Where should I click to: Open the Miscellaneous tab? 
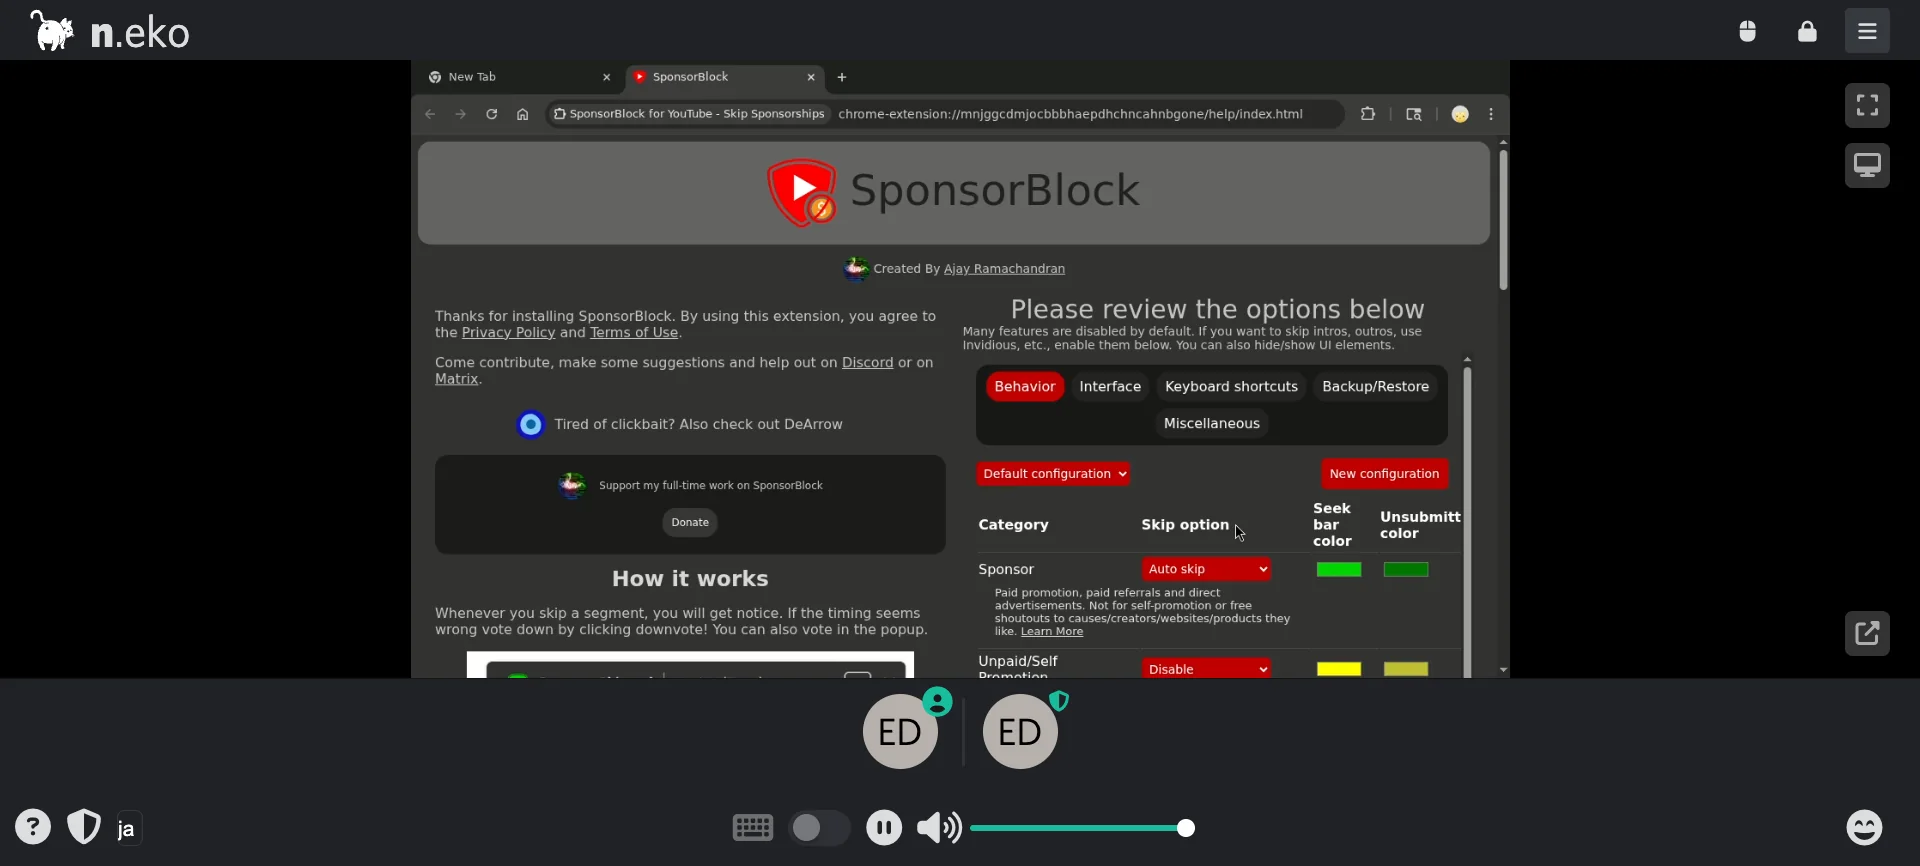[x=1211, y=423]
